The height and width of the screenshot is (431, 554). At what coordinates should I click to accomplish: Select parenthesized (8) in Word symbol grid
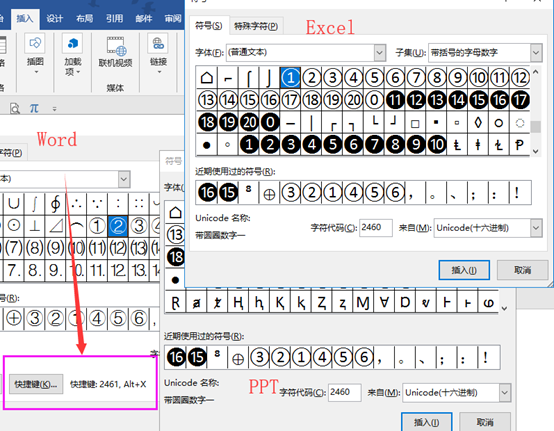tap(34, 248)
